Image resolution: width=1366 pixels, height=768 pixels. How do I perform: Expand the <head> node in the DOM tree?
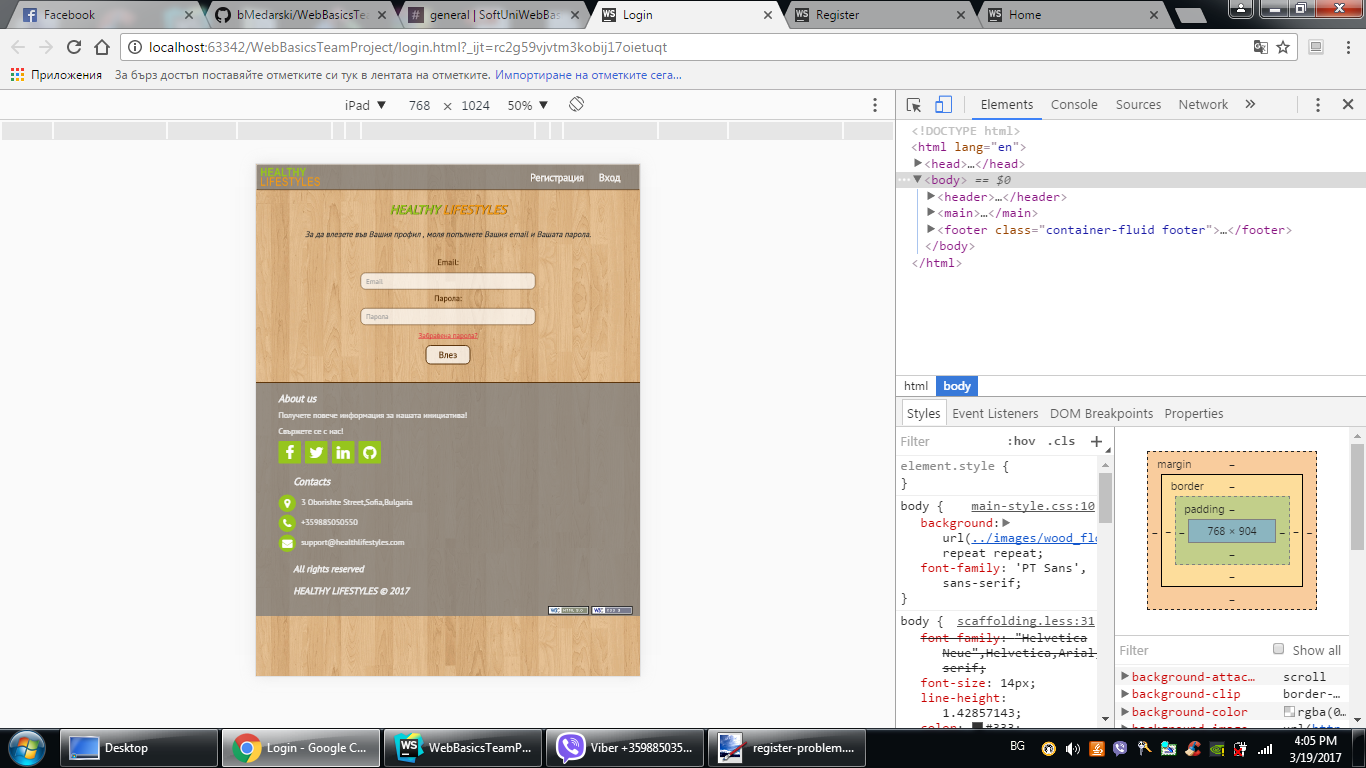[x=919, y=163]
